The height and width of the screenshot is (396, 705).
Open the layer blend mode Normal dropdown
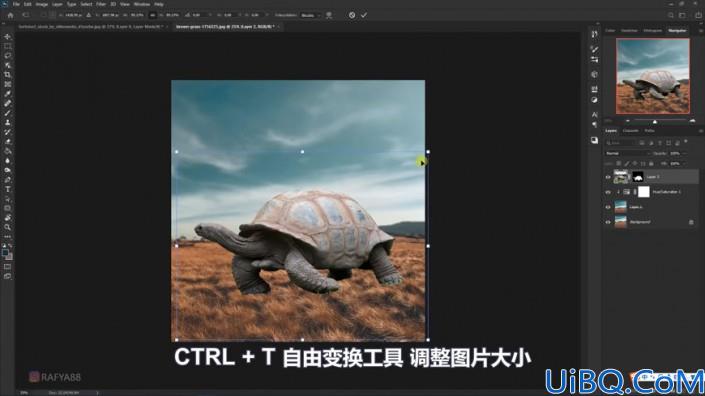(x=627, y=154)
